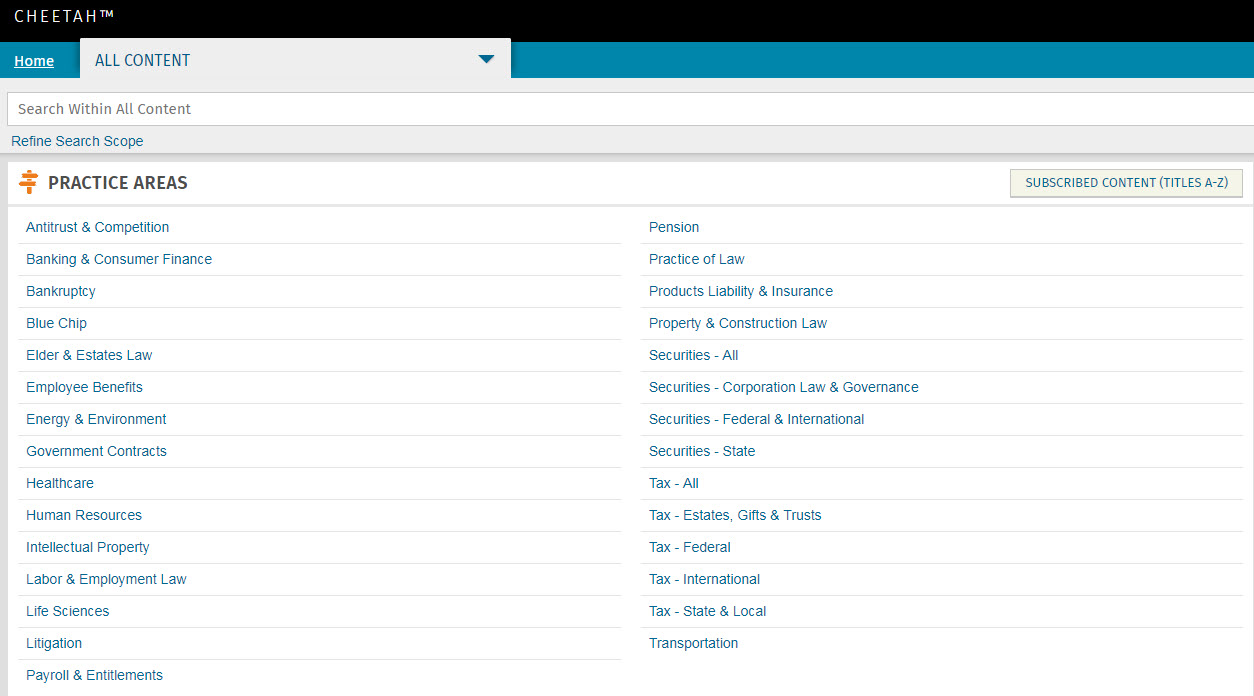Select the Transportation practice area
Image resolution: width=1254 pixels, height=696 pixels.
click(x=693, y=643)
